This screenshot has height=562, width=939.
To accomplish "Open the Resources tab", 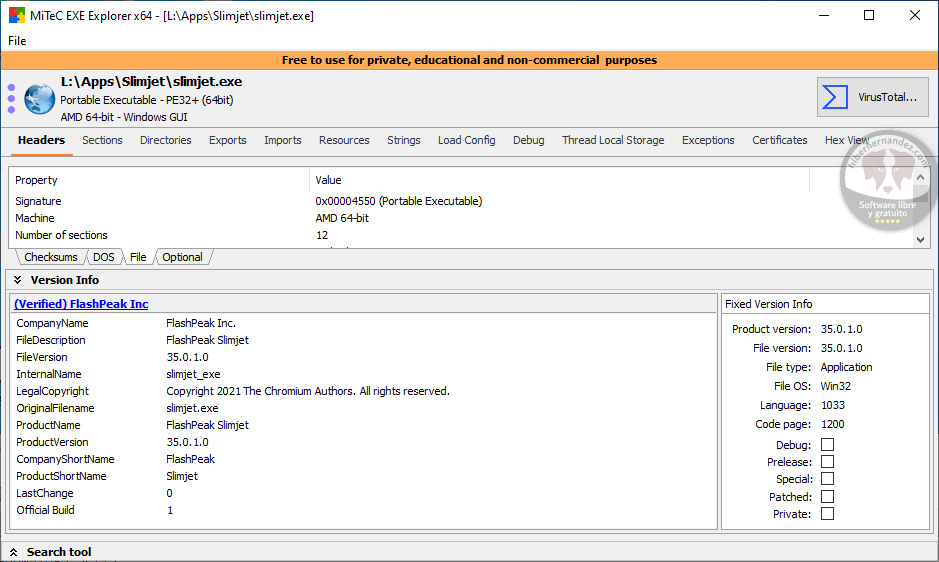I will (x=344, y=140).
